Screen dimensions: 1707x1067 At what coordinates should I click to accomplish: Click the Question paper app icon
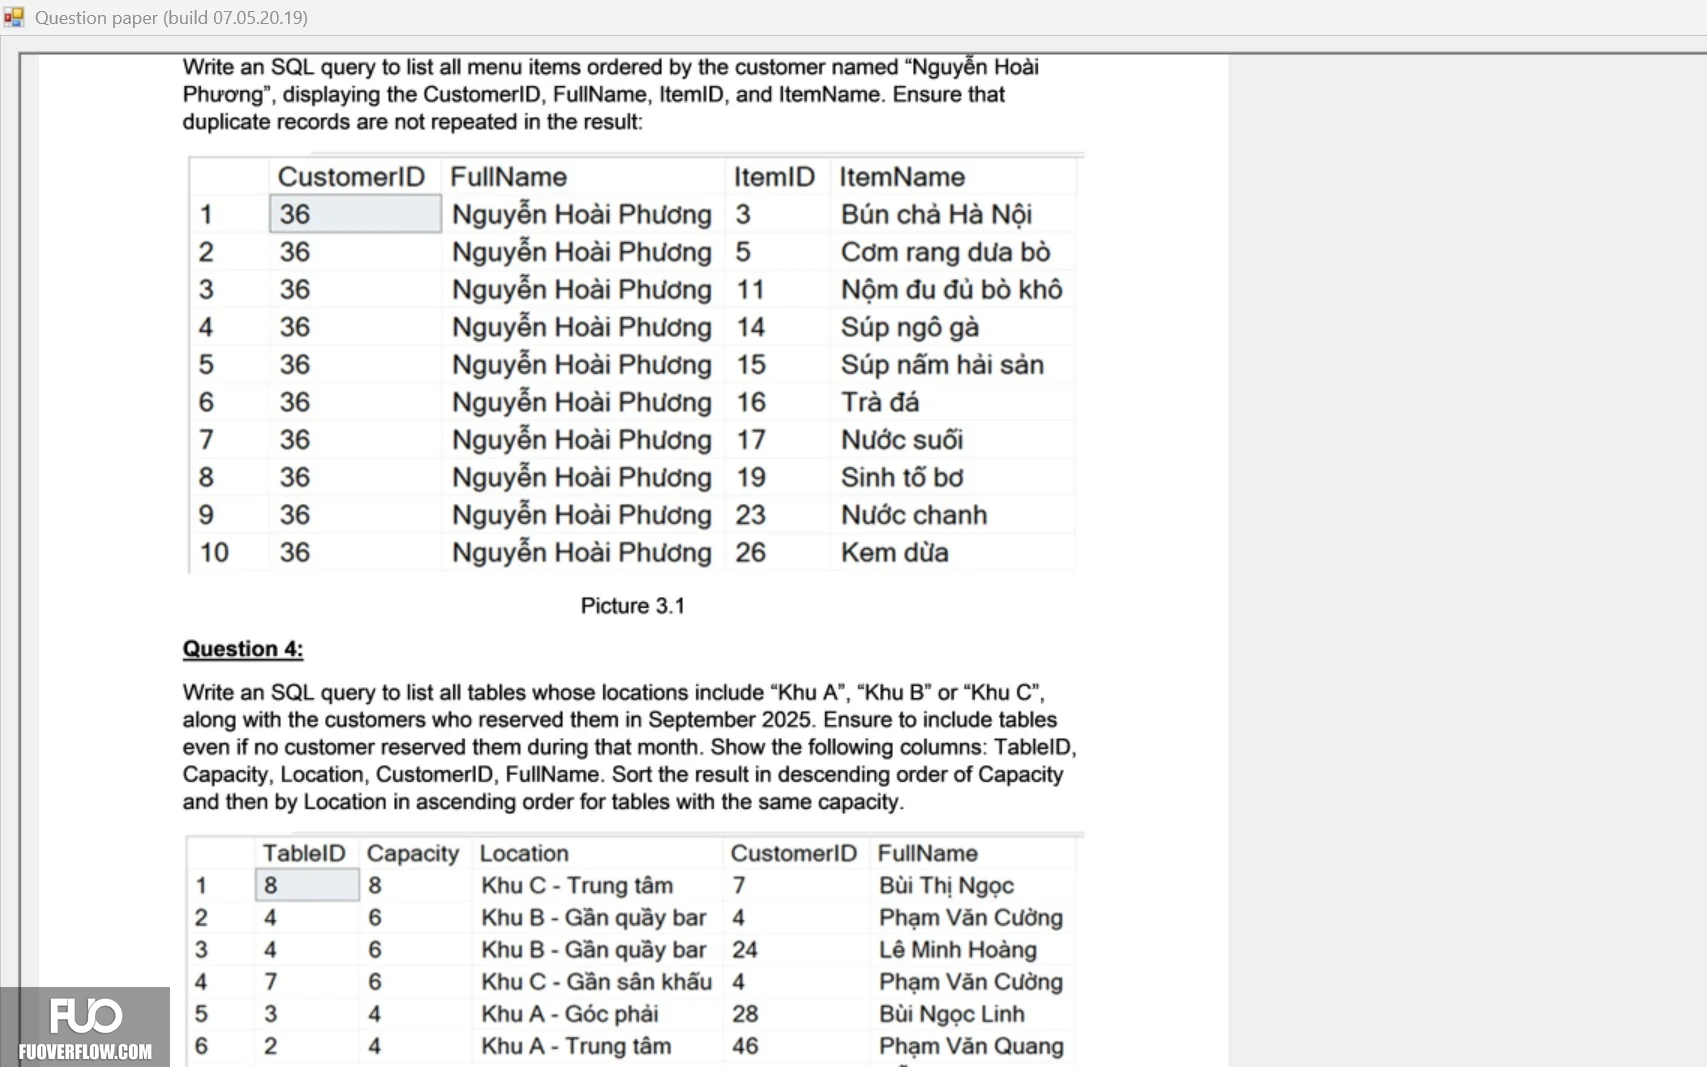point(13,17)
